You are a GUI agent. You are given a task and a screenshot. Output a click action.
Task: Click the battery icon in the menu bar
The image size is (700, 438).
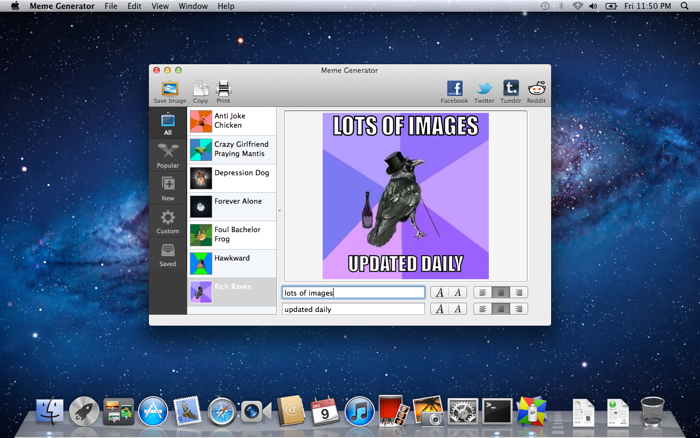point(611,6)
